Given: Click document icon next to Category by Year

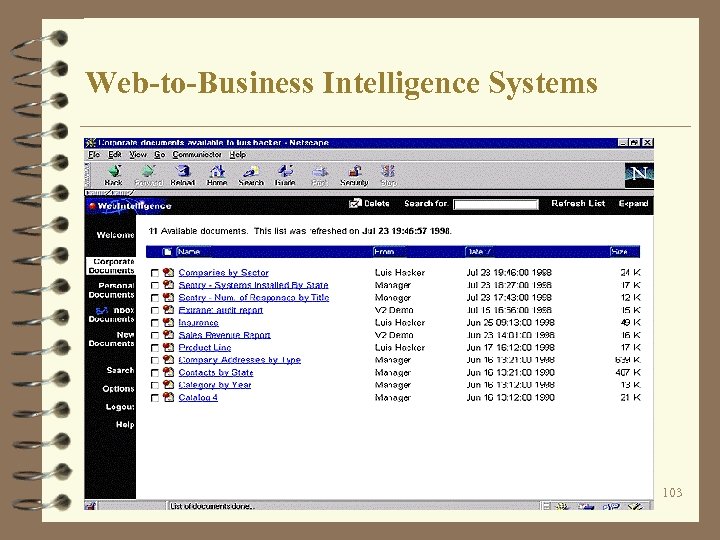Looking at the screenshot, I should point(169,385).
